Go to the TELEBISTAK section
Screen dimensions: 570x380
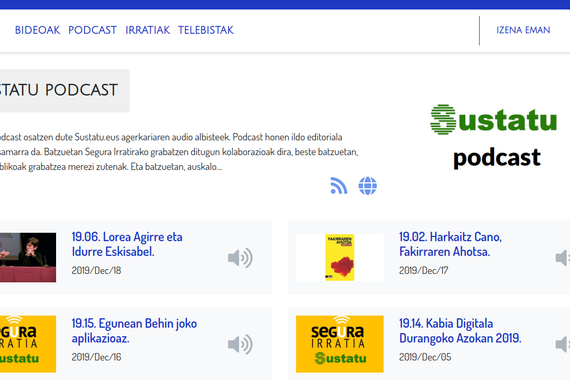tap(206, 30)
